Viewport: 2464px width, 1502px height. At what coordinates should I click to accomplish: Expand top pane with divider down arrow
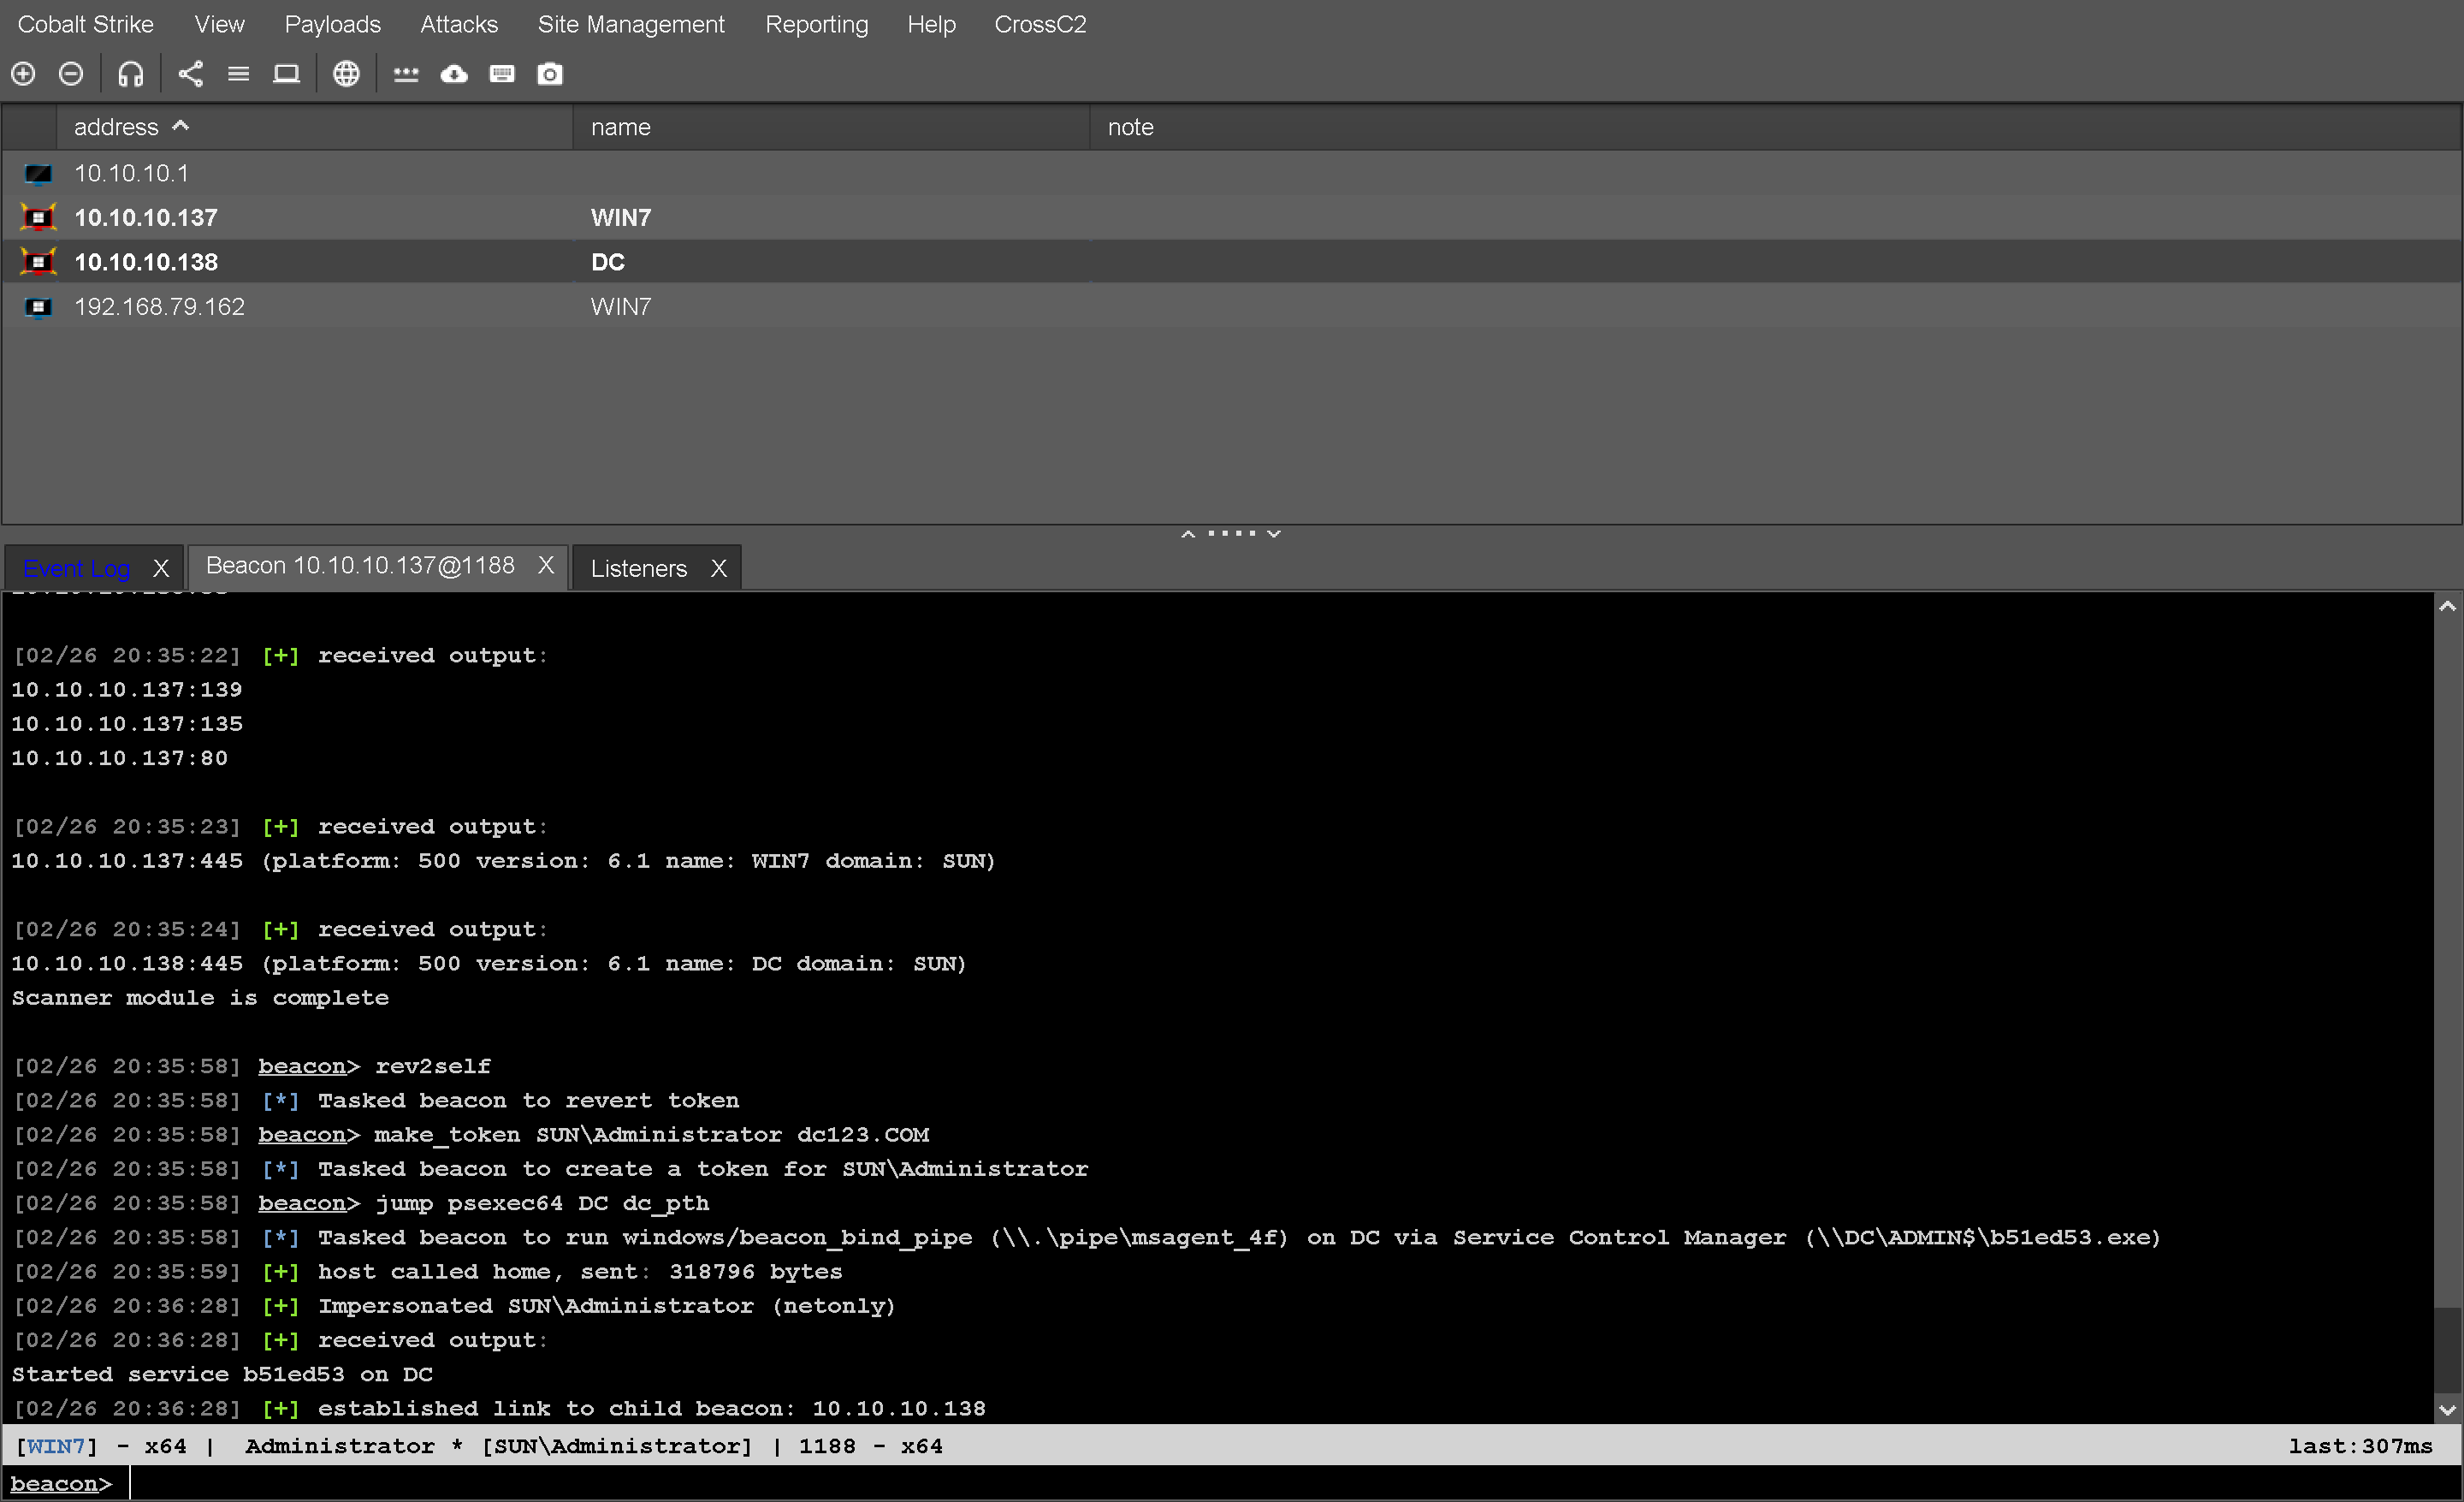[1274, 534]
